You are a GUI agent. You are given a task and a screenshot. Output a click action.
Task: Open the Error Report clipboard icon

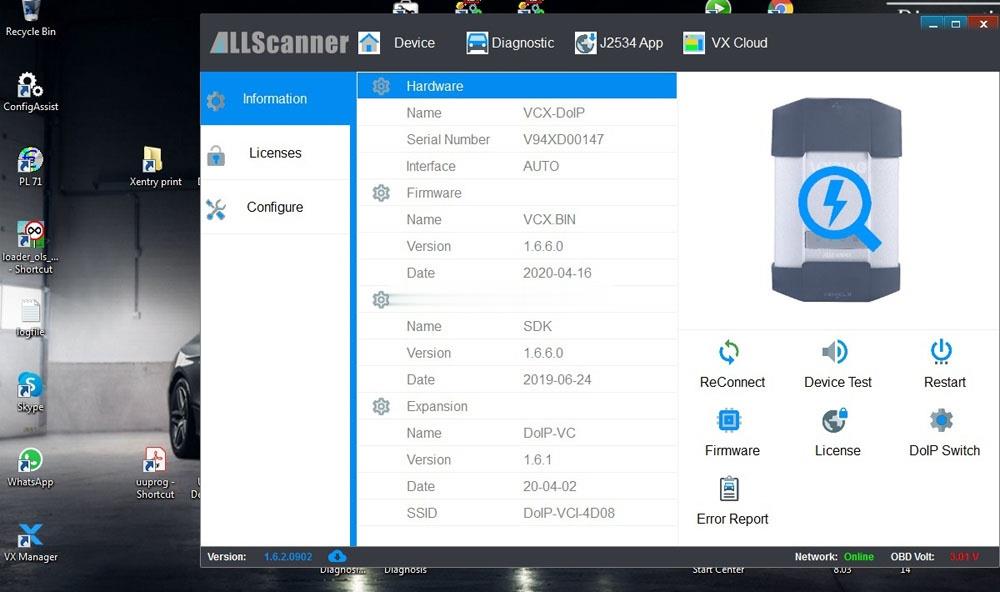(729, 489)
